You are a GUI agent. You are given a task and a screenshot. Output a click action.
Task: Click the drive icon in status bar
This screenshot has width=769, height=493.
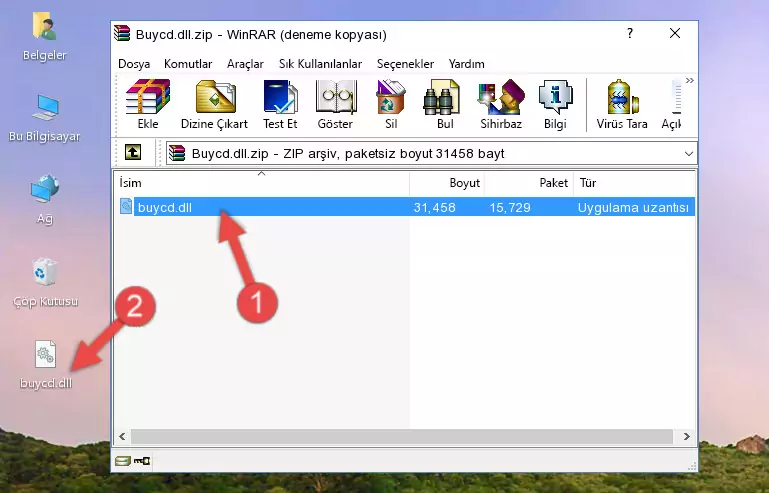click(122, 461)
